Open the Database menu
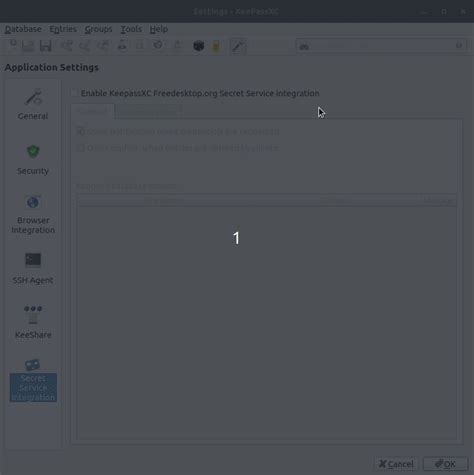This screenshot has width=474, height=475. click(x=23, y=29)
